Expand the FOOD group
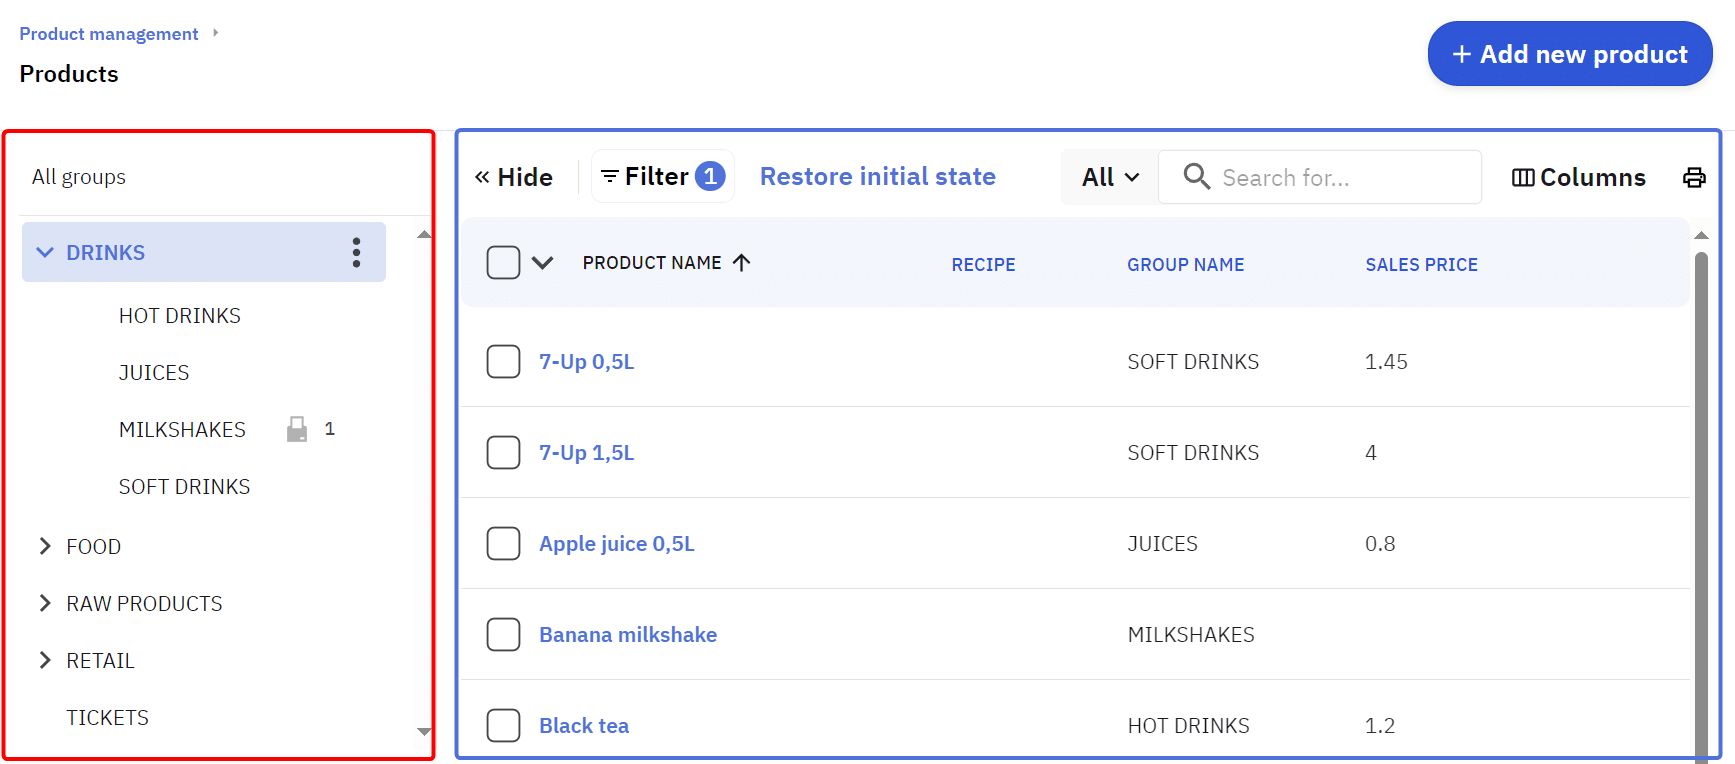The width and height of the screenshot is (1735, 764). tap(45, 546)
